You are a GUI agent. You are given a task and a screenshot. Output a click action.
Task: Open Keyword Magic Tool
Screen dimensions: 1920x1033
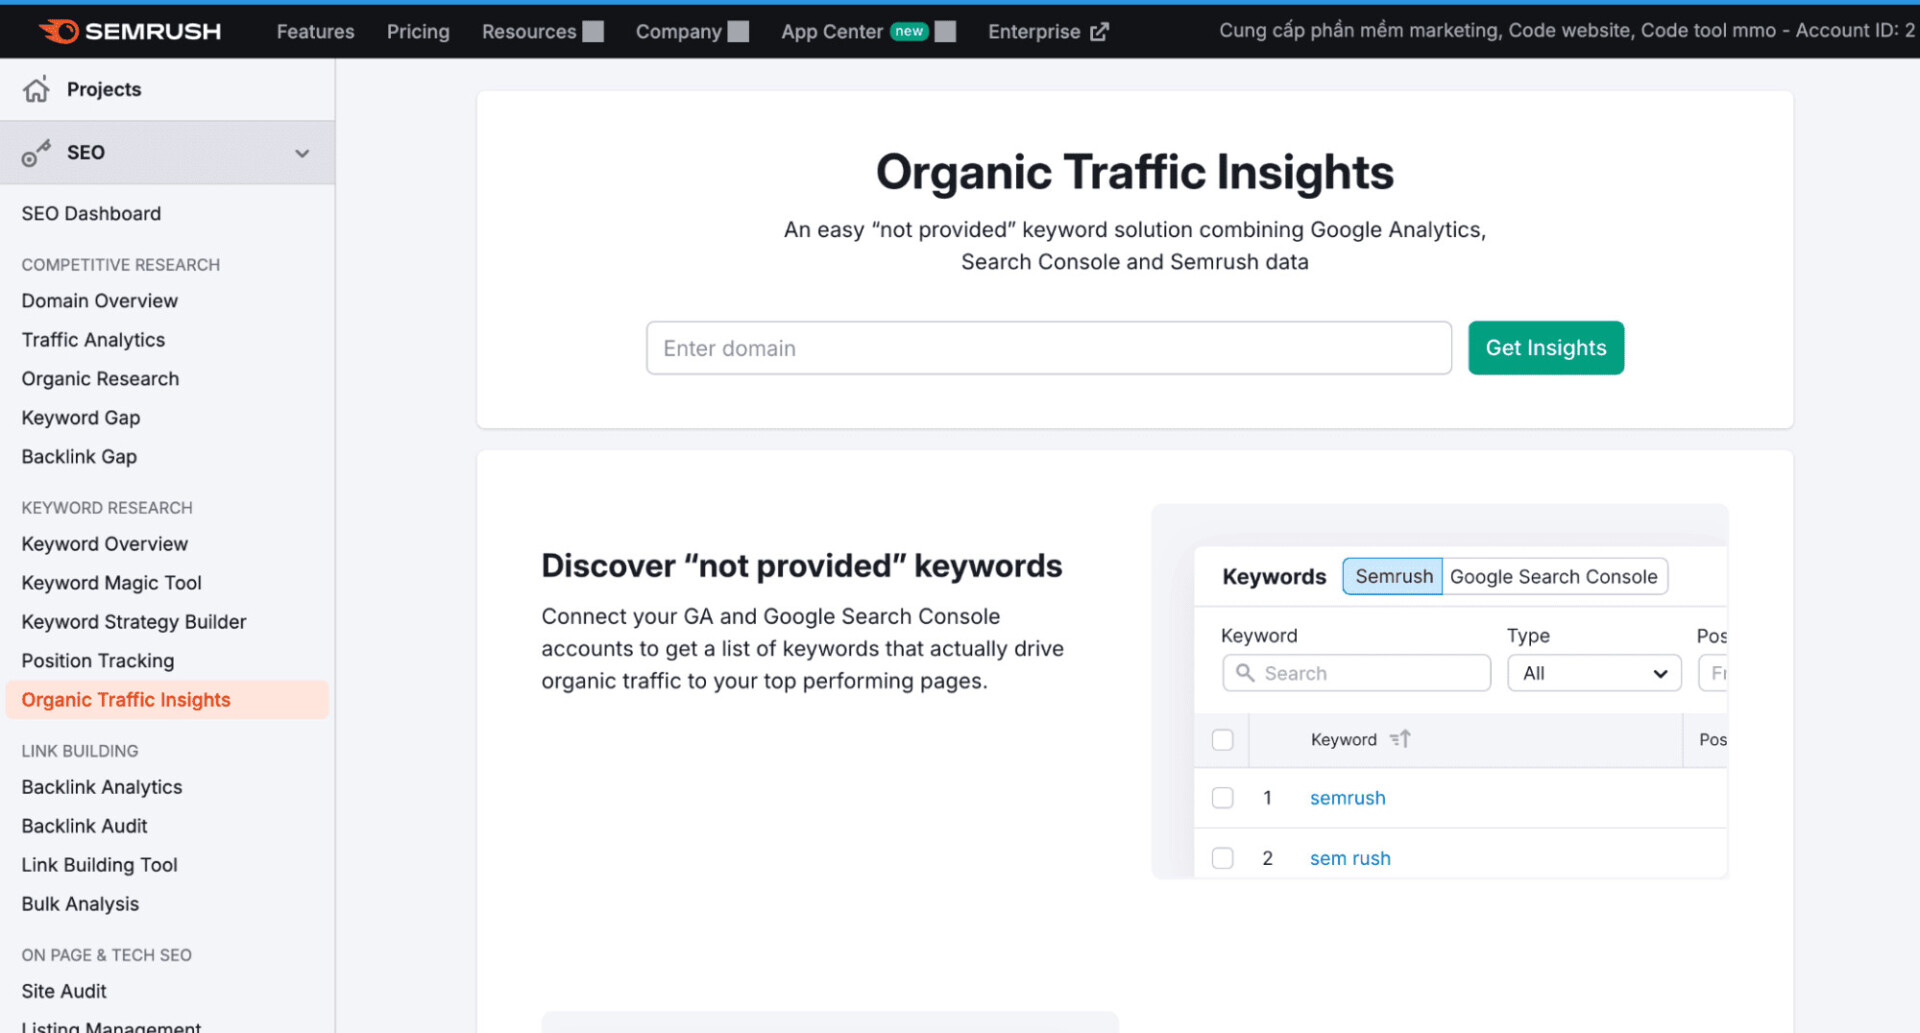(111, 582)
